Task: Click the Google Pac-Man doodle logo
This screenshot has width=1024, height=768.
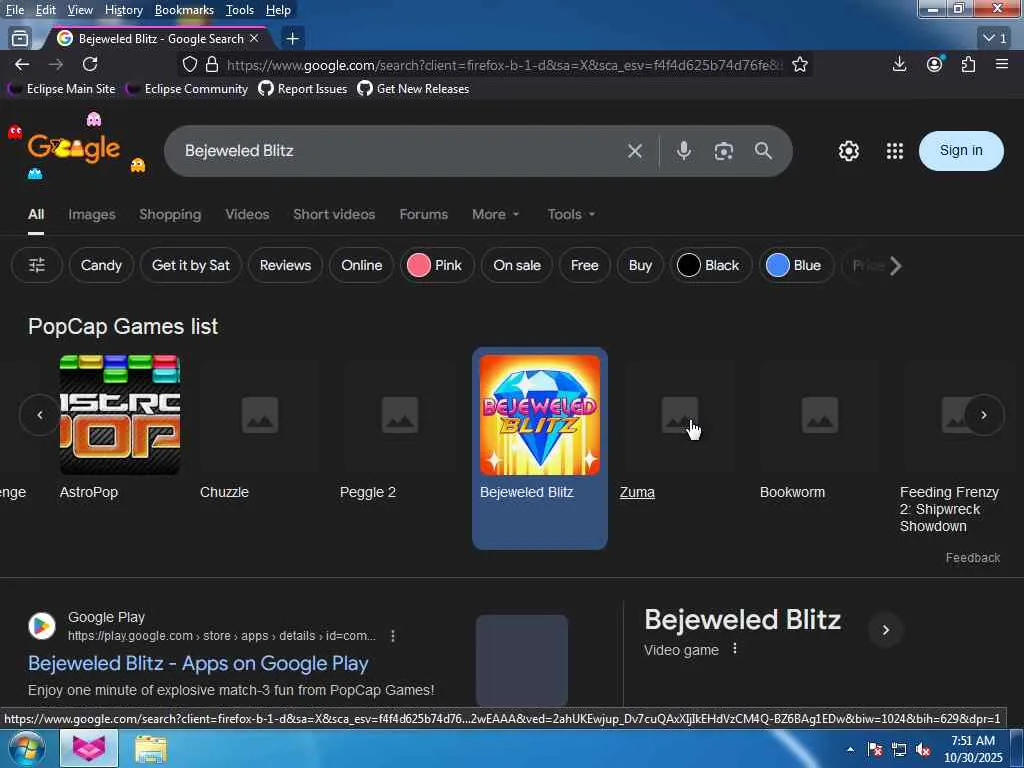Action: (74, 149)
